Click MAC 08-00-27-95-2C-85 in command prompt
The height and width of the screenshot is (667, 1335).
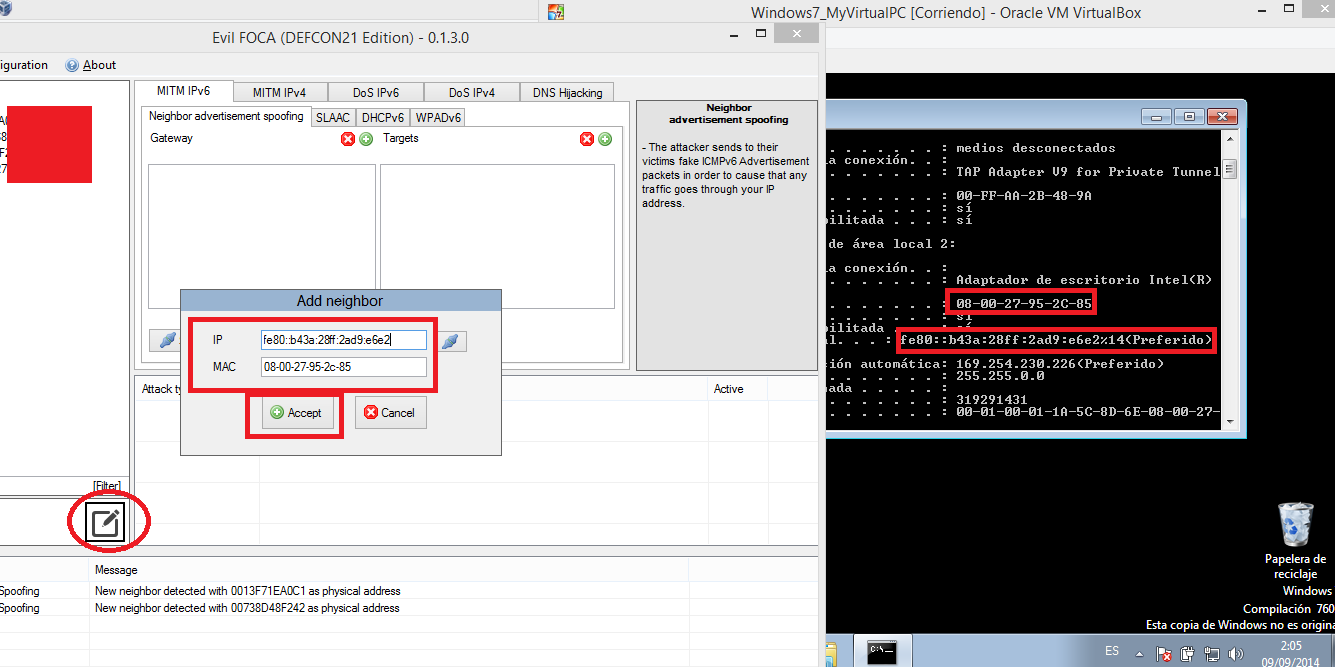click(1023, 303)
